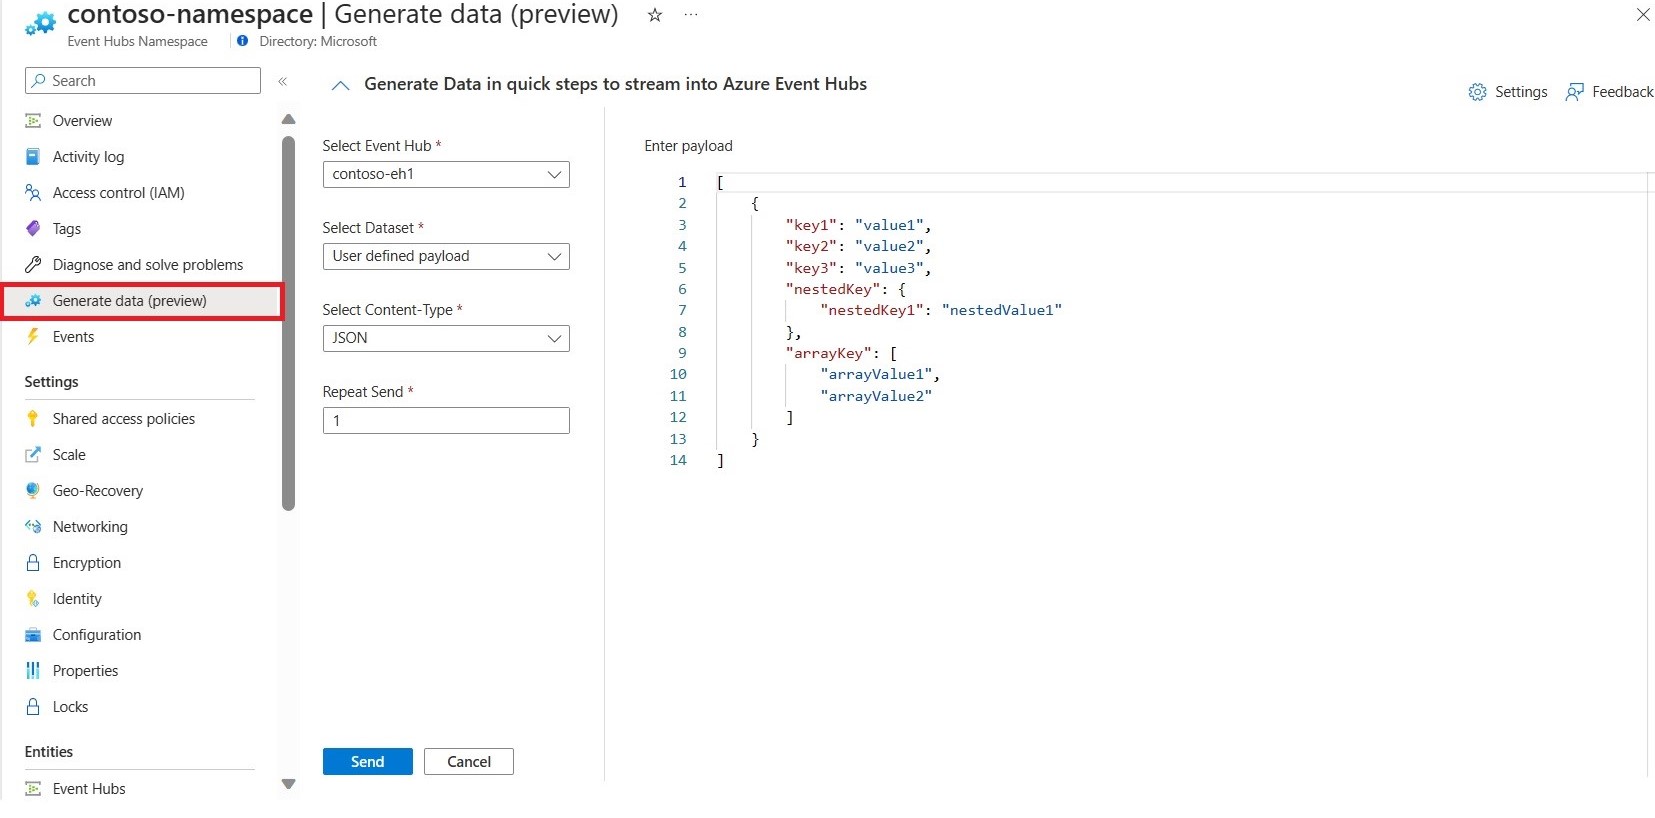1655x818 pixels.
Task: Open the Select Event Hub dropdown
Action: point(446,174)
